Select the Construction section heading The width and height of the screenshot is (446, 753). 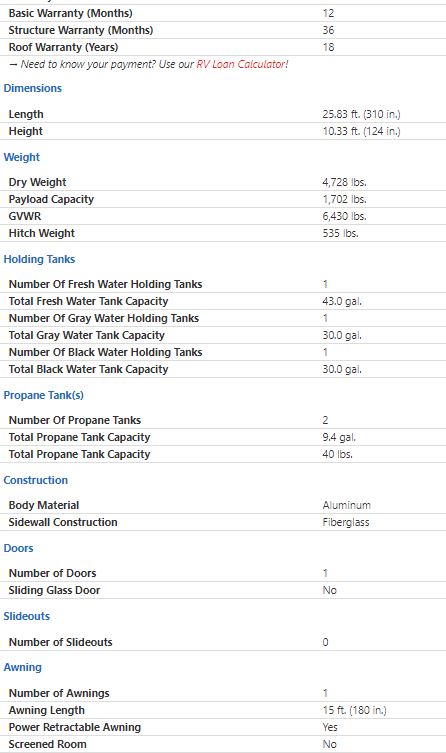point(36,480)
